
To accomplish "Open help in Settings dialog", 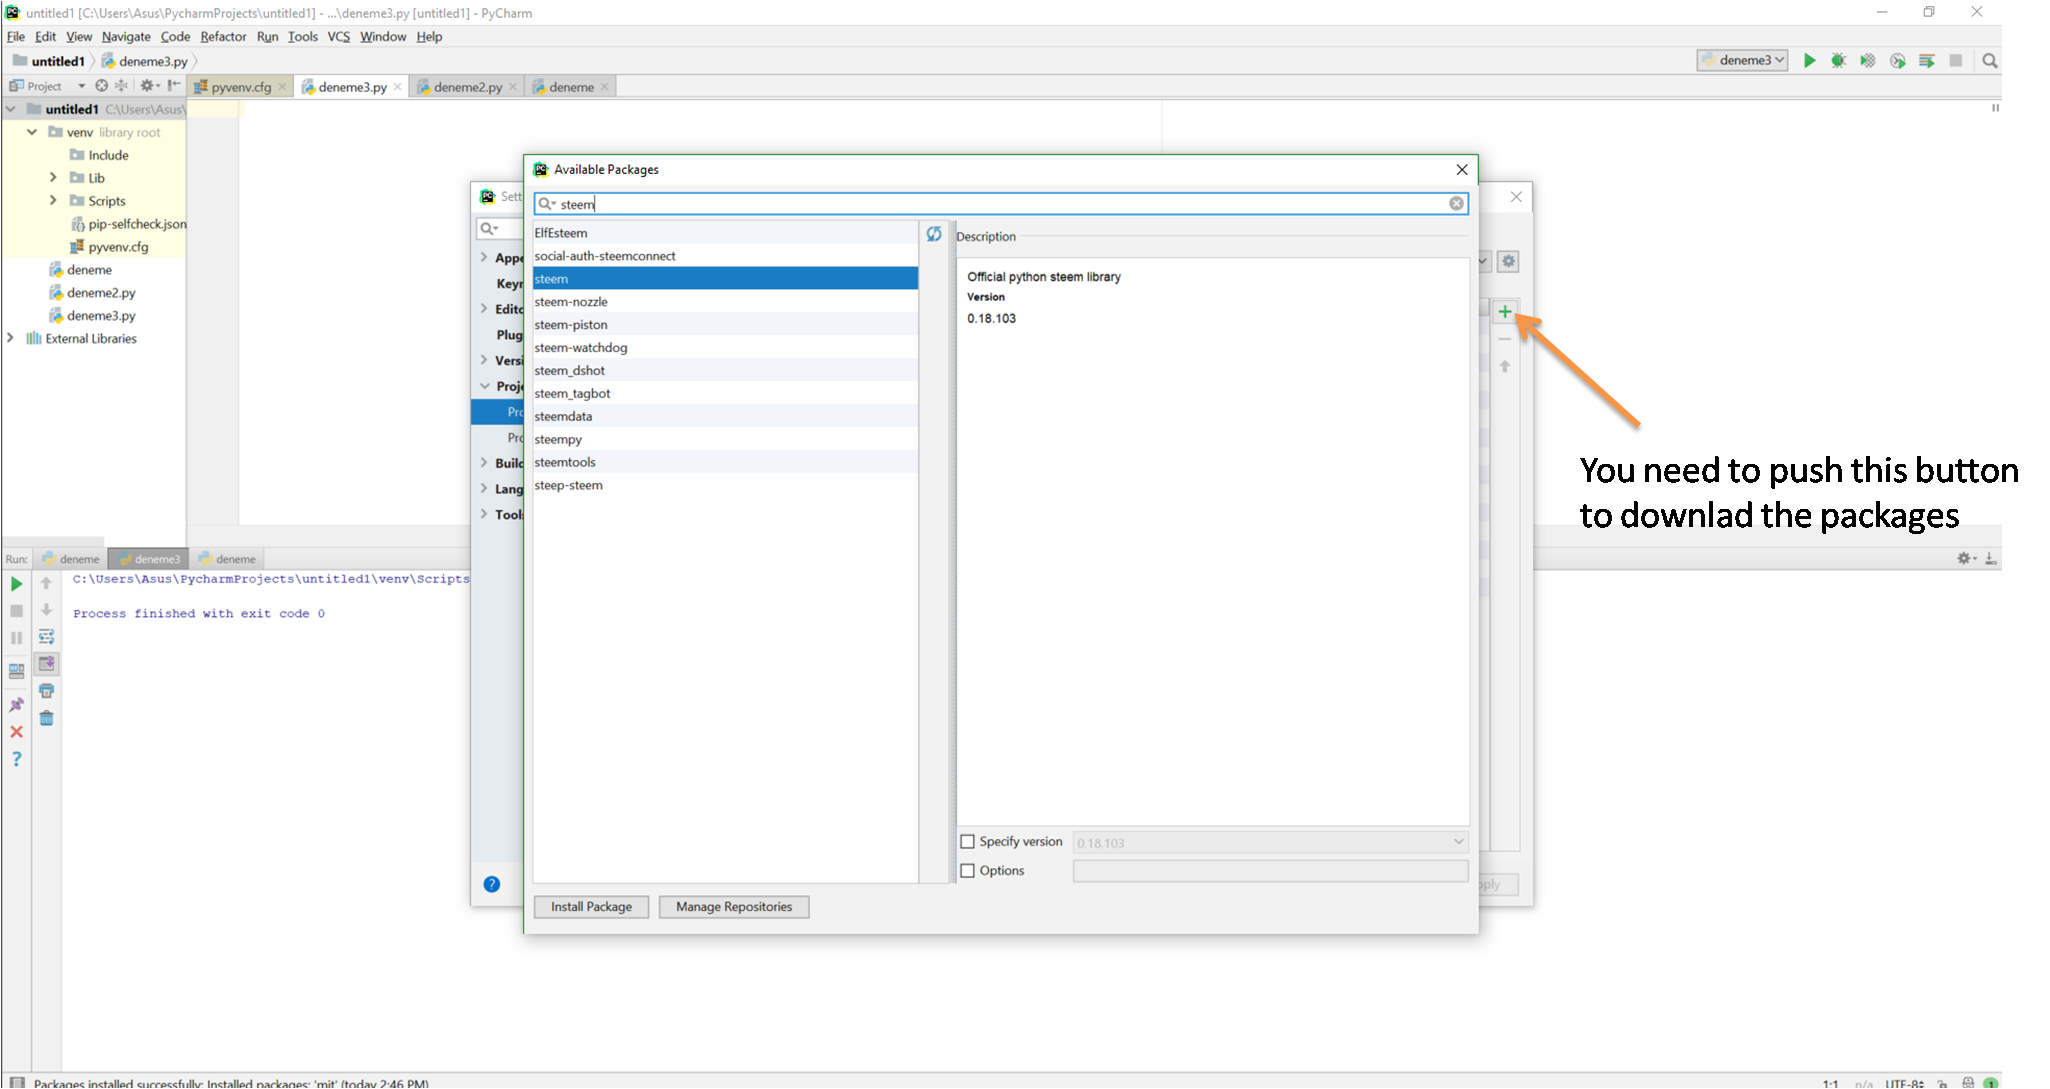I will (x=492, y=884).
